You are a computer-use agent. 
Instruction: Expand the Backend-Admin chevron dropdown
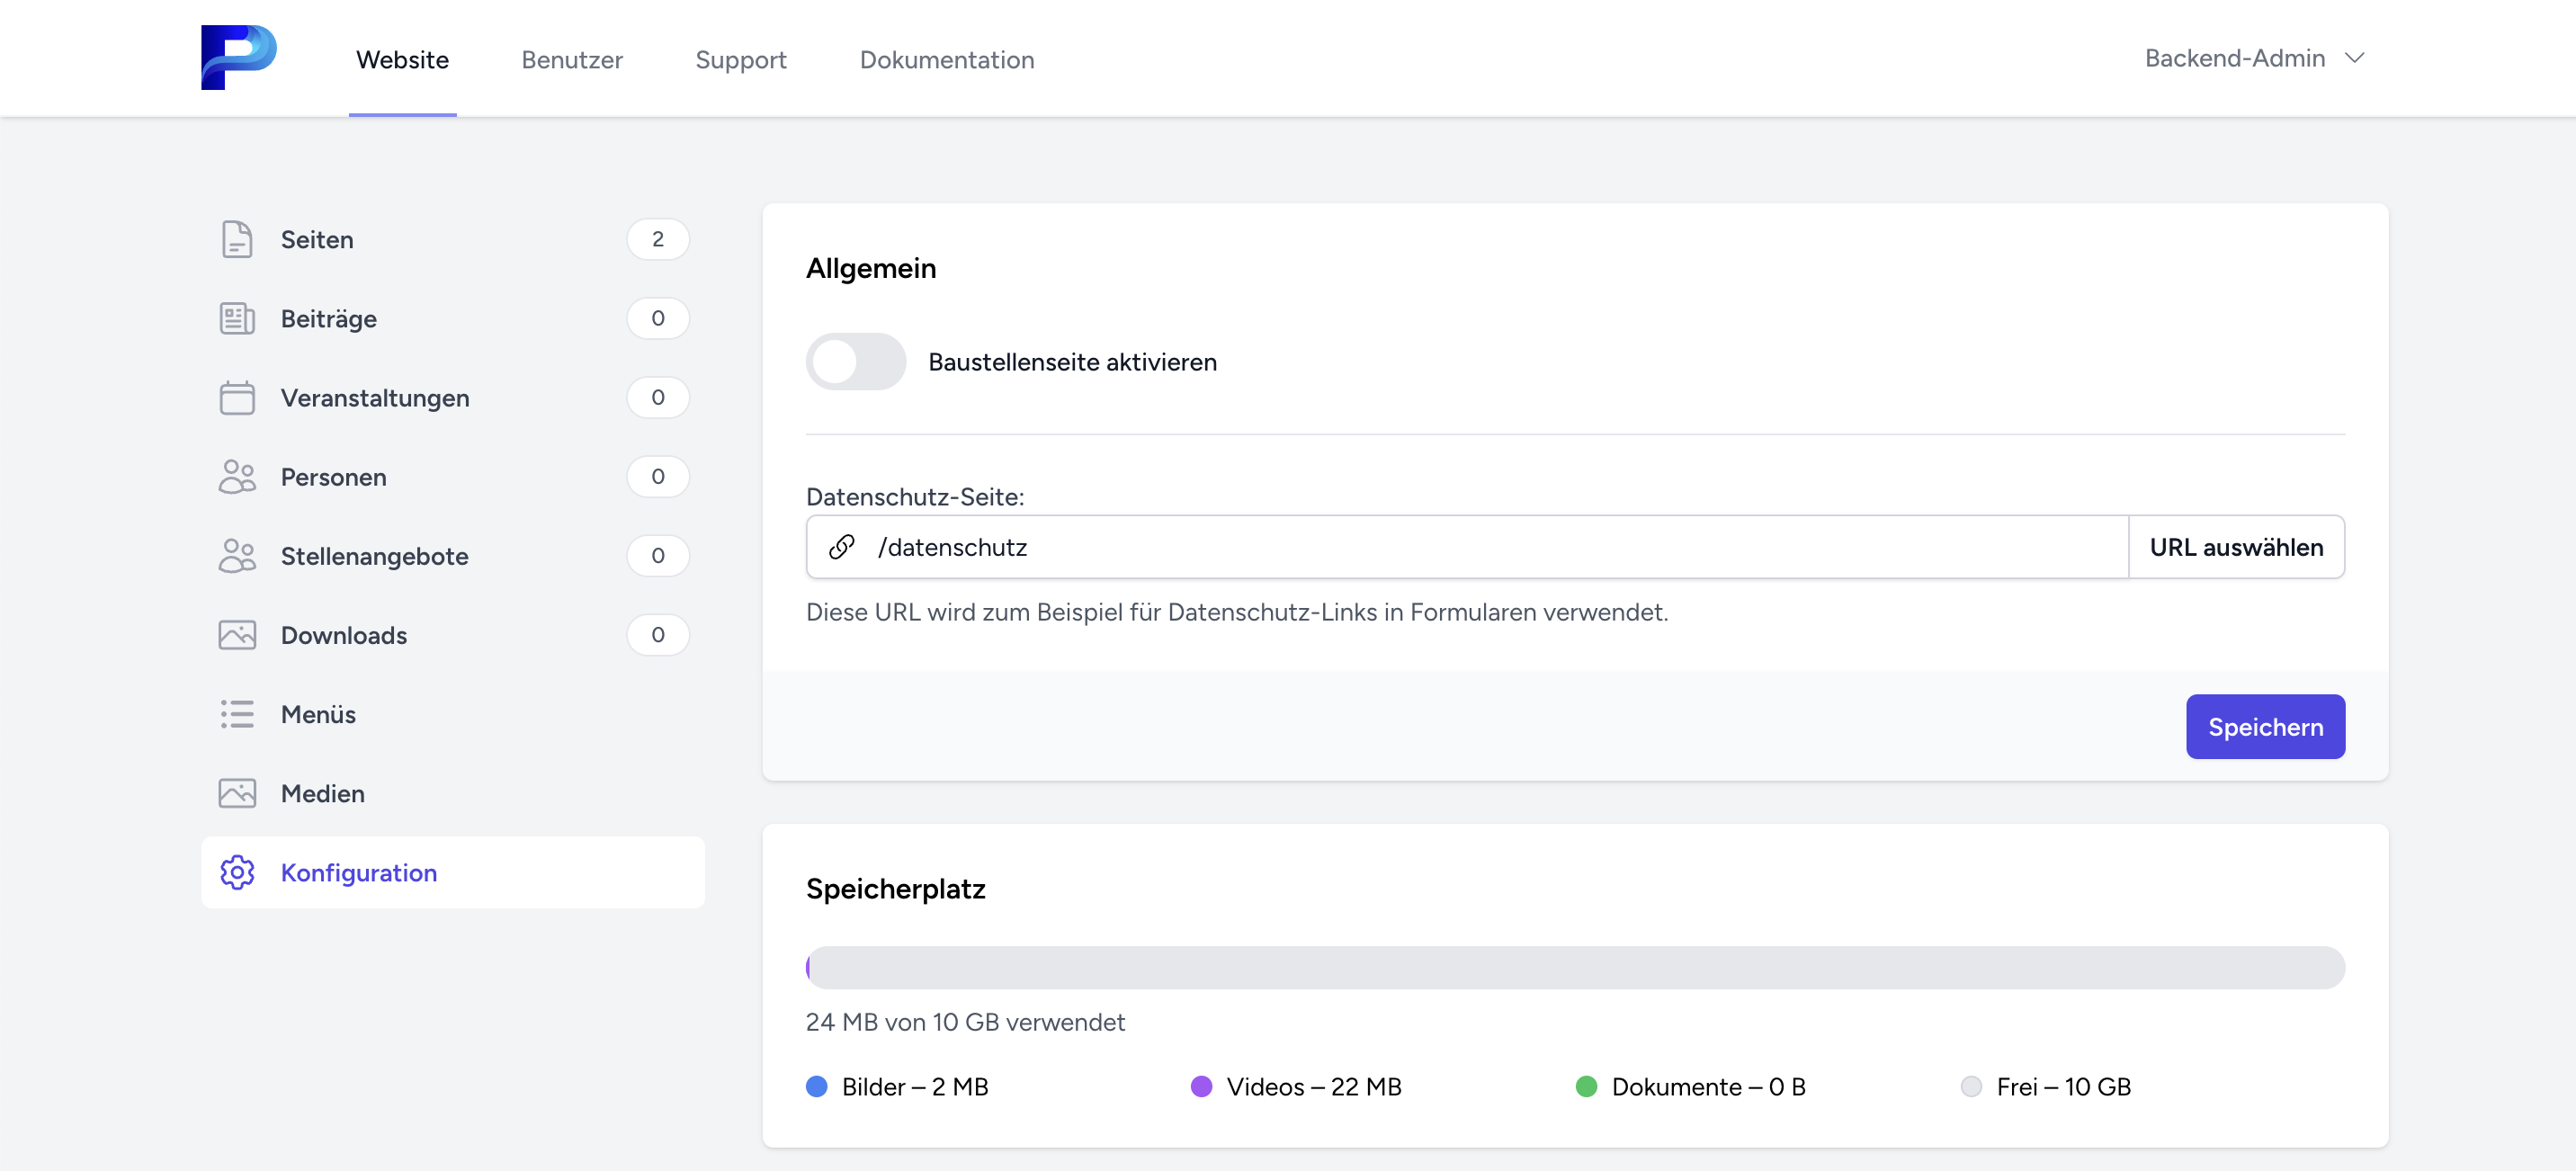[2354, 58]
